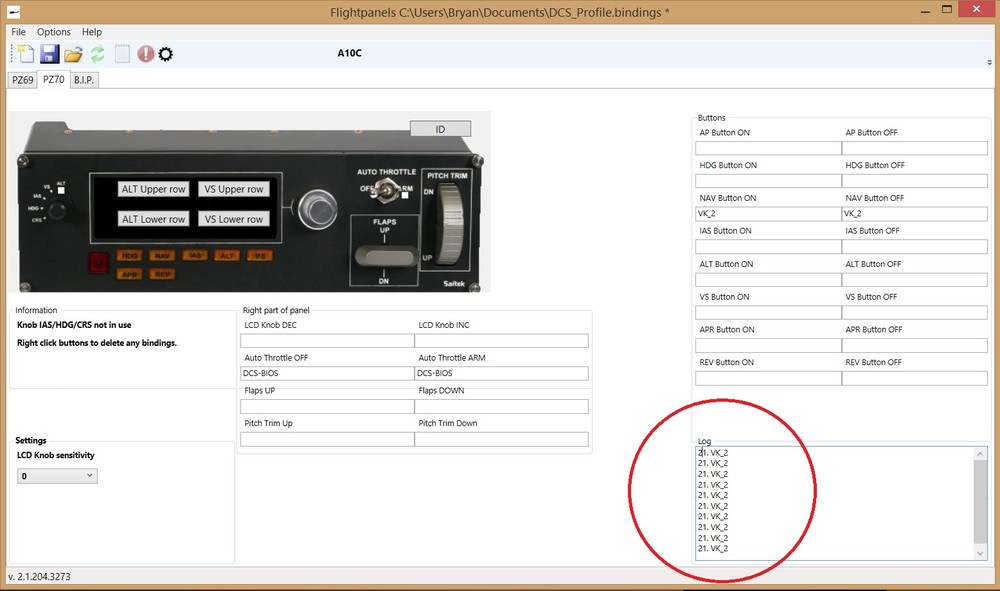
Task: Click the Log scrollbar down arrow
Action: [x=980, y=553]
